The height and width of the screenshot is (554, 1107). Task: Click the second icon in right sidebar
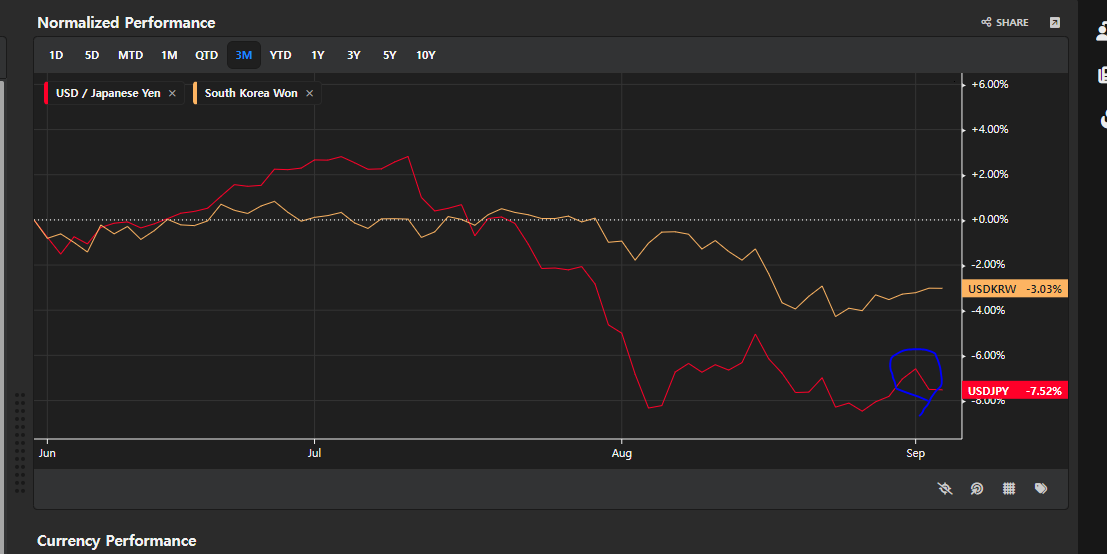coord(1103,75)
